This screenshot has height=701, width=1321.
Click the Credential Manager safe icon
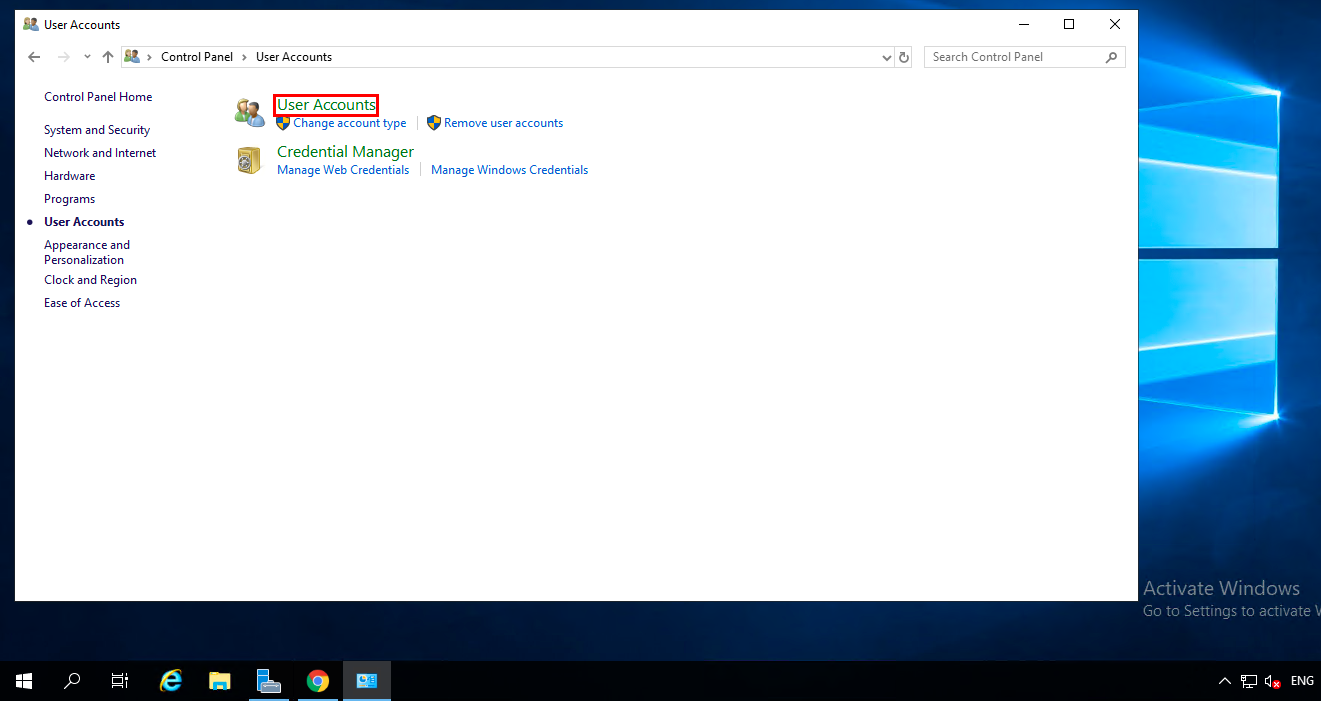(x=249, y=160)
